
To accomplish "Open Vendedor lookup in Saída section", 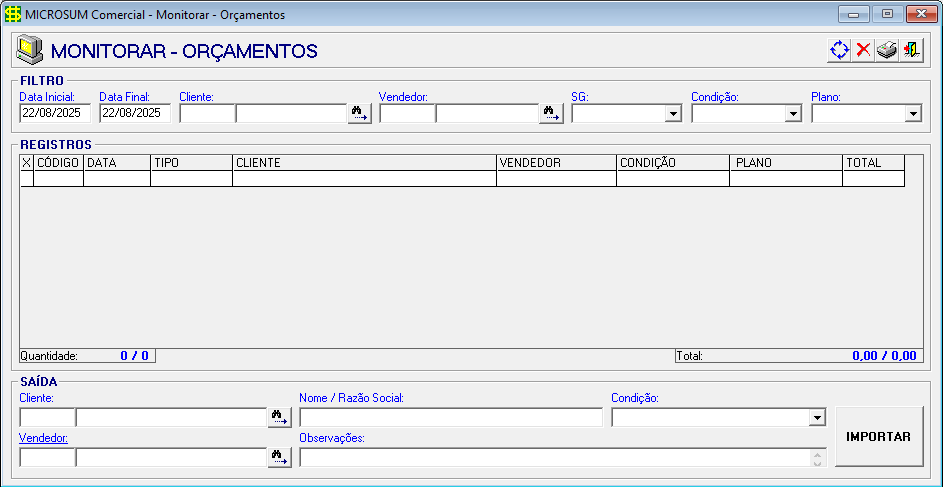I will pos(279,457).
